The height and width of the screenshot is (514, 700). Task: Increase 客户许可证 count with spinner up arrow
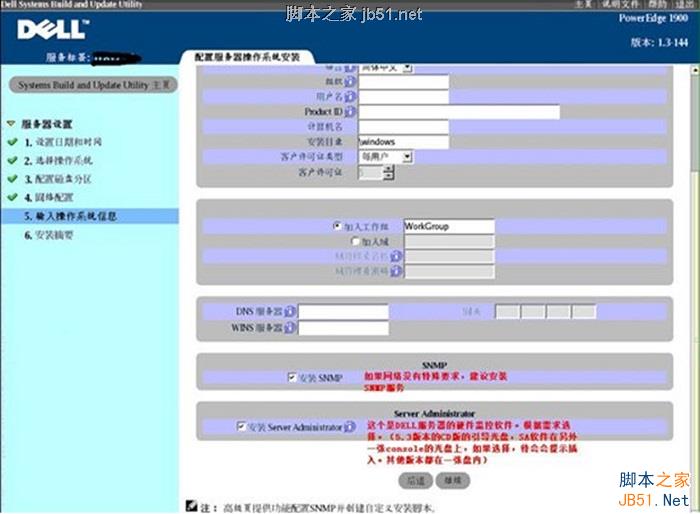(x=389, y=169)
